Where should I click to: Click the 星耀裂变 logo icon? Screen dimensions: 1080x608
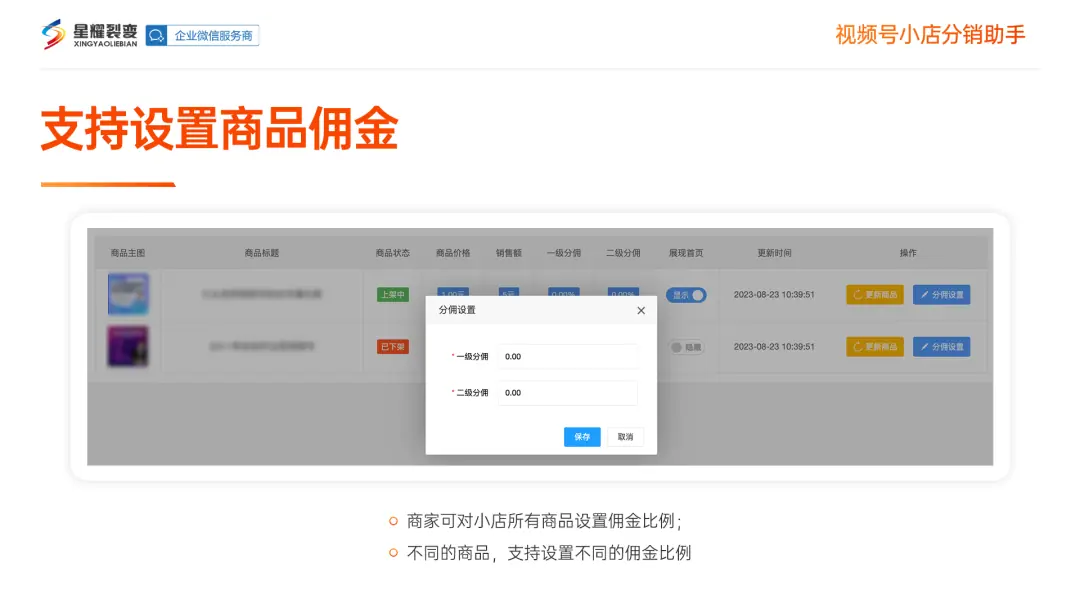53,34
